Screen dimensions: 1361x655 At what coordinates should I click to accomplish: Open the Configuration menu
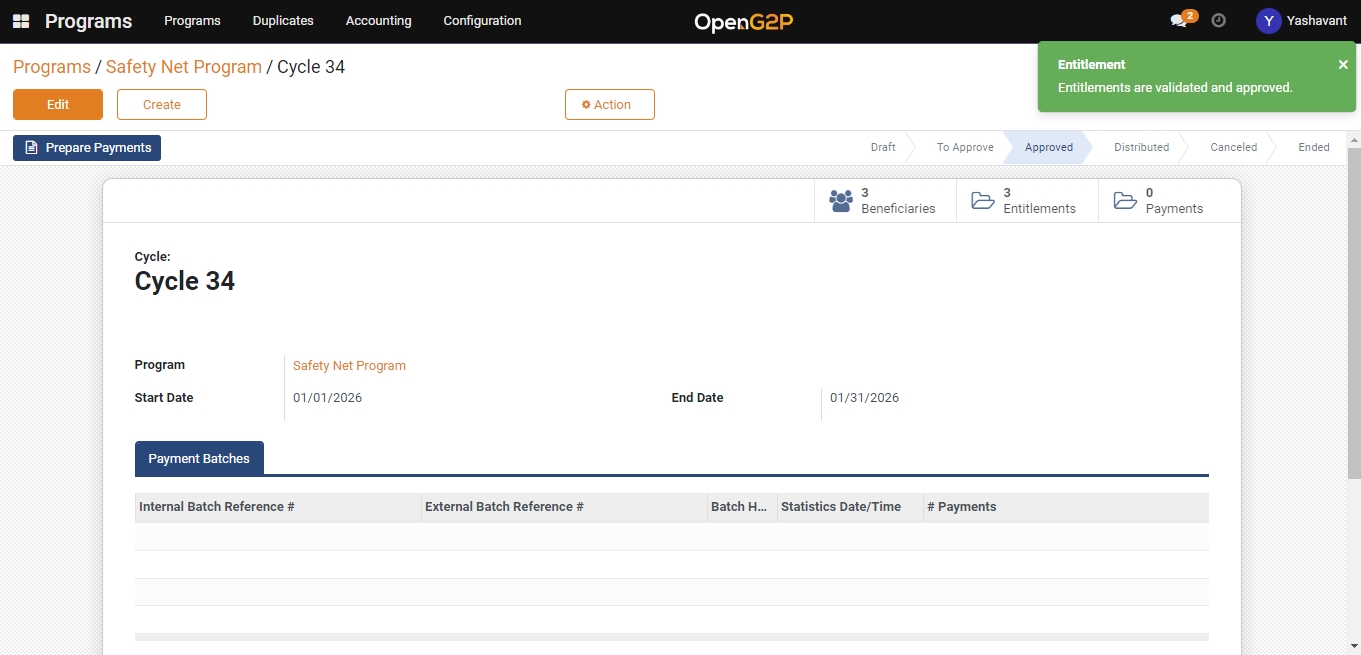(482, 21)
